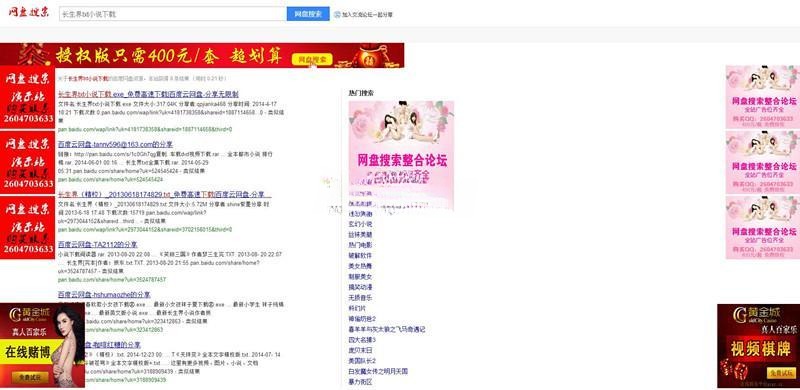Viewport: 800px width, 390px height.
Task: Open the 长生界（精校）_20130618174829.txt result
Action: coord(164,194)
